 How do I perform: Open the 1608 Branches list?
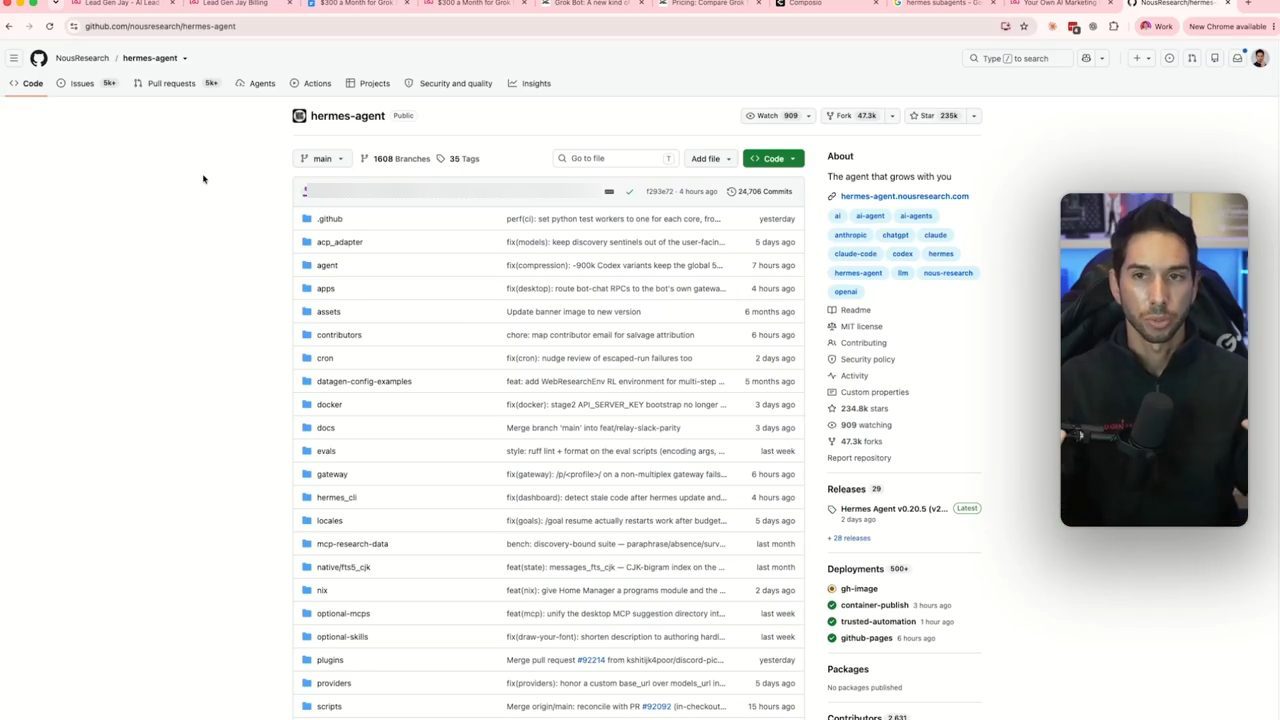tap(395, 158)
